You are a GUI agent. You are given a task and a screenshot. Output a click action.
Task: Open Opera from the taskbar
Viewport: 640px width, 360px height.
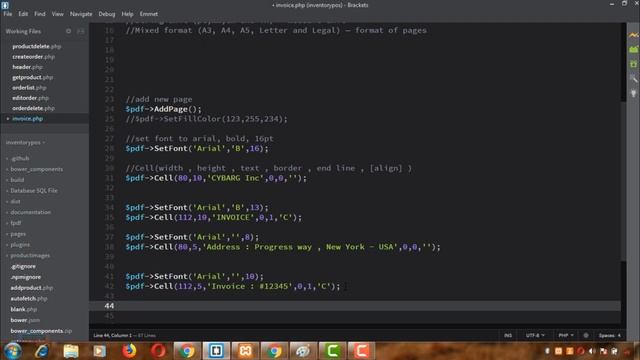tap(158, 351)
